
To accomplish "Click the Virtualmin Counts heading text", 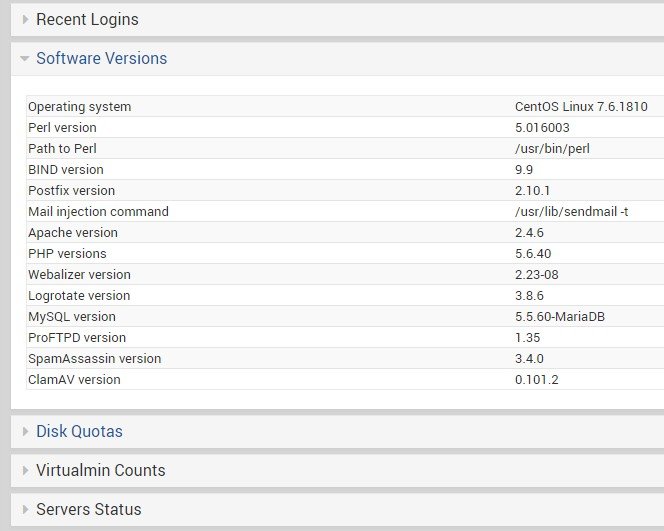I will coord(100,470).
